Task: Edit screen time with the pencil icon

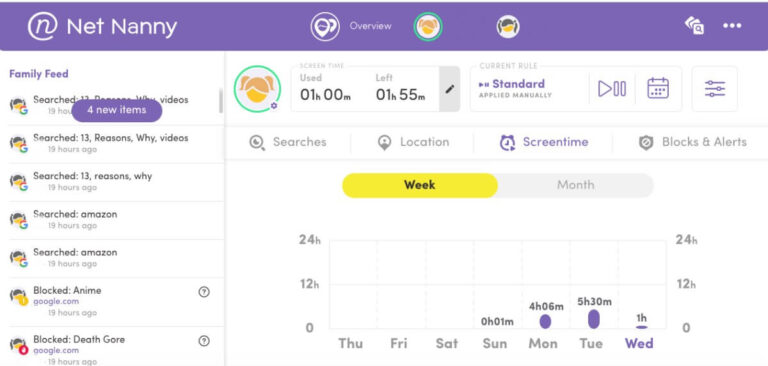Action: click(x=450, y=89)
